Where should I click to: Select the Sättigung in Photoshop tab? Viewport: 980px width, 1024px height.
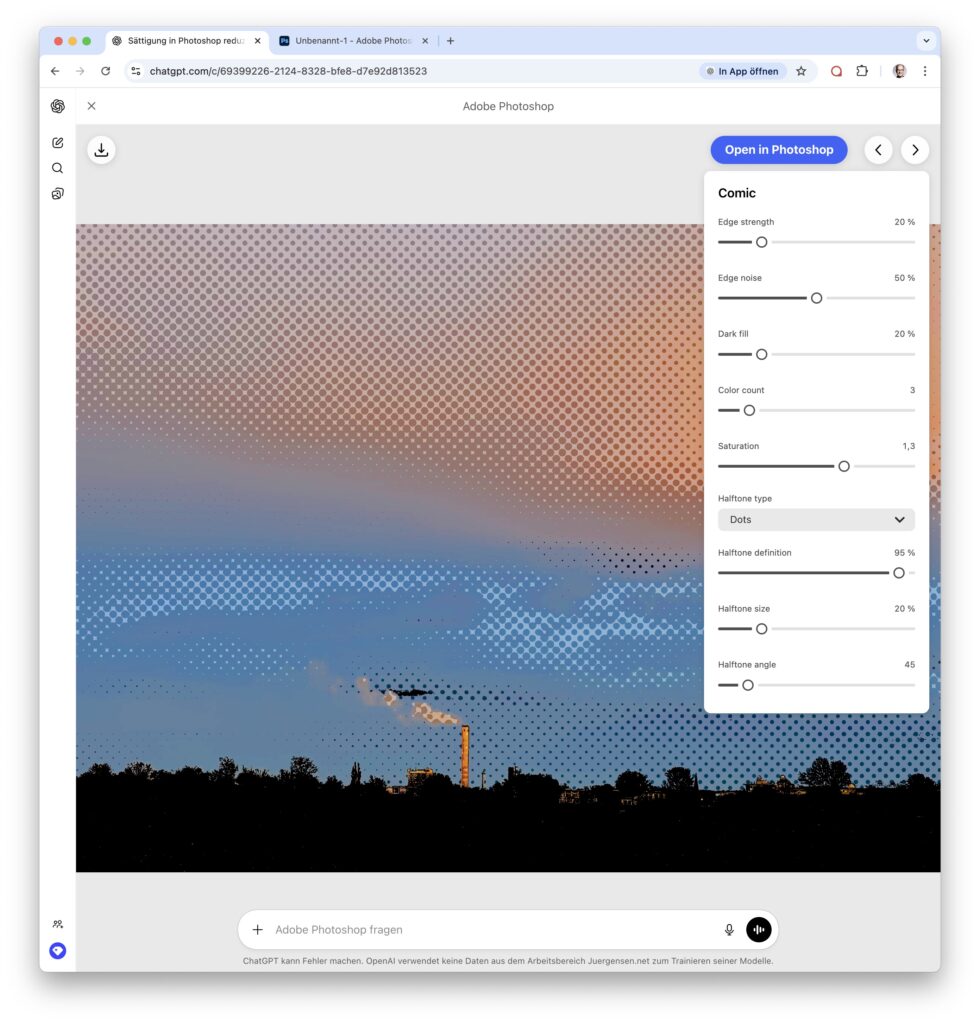coord(185,41)
